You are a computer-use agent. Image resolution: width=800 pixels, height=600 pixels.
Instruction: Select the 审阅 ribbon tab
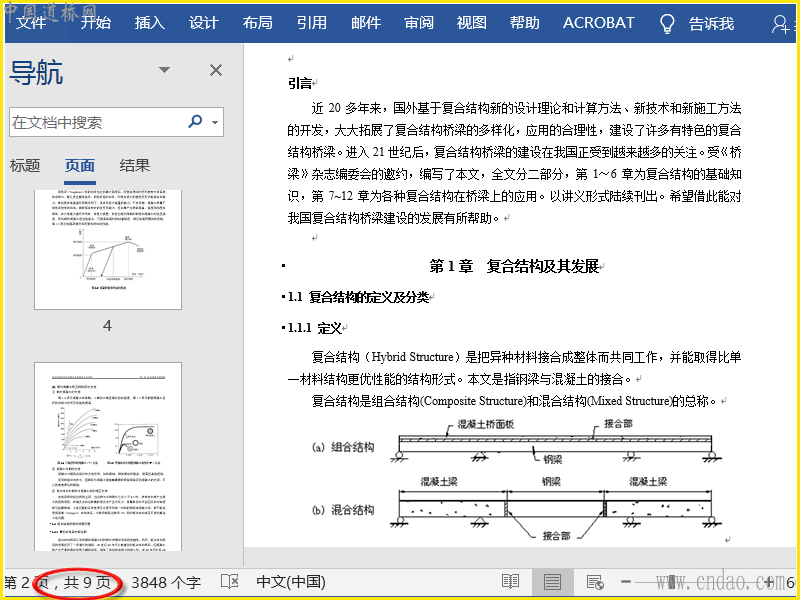coord(419,23)
